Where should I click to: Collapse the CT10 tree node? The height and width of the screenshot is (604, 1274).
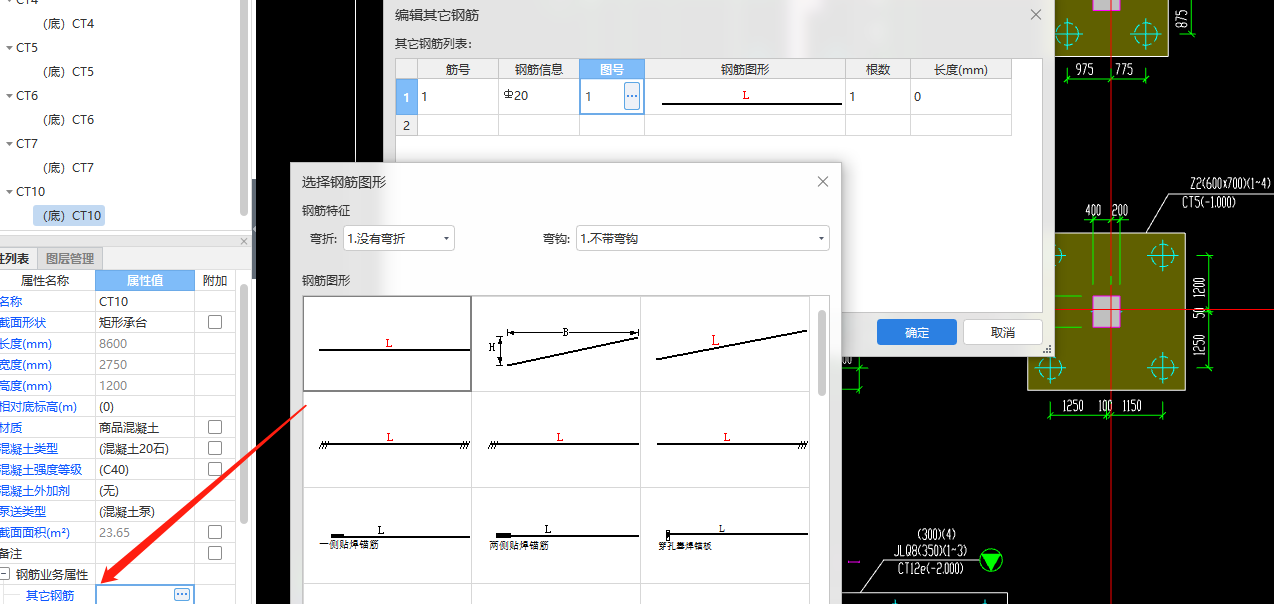click(9, 192)
